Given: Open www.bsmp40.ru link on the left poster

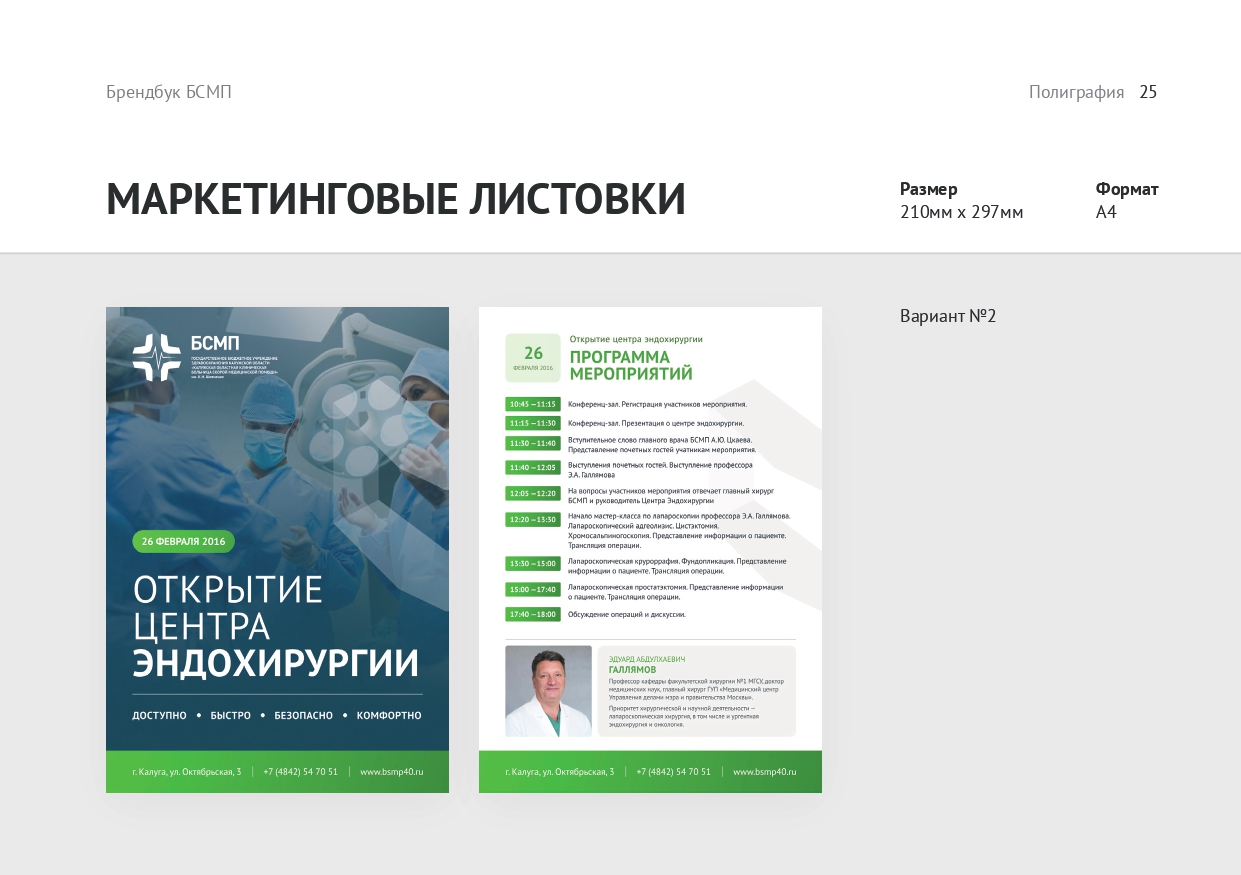Looking at the screenshot, I should 392,772.
